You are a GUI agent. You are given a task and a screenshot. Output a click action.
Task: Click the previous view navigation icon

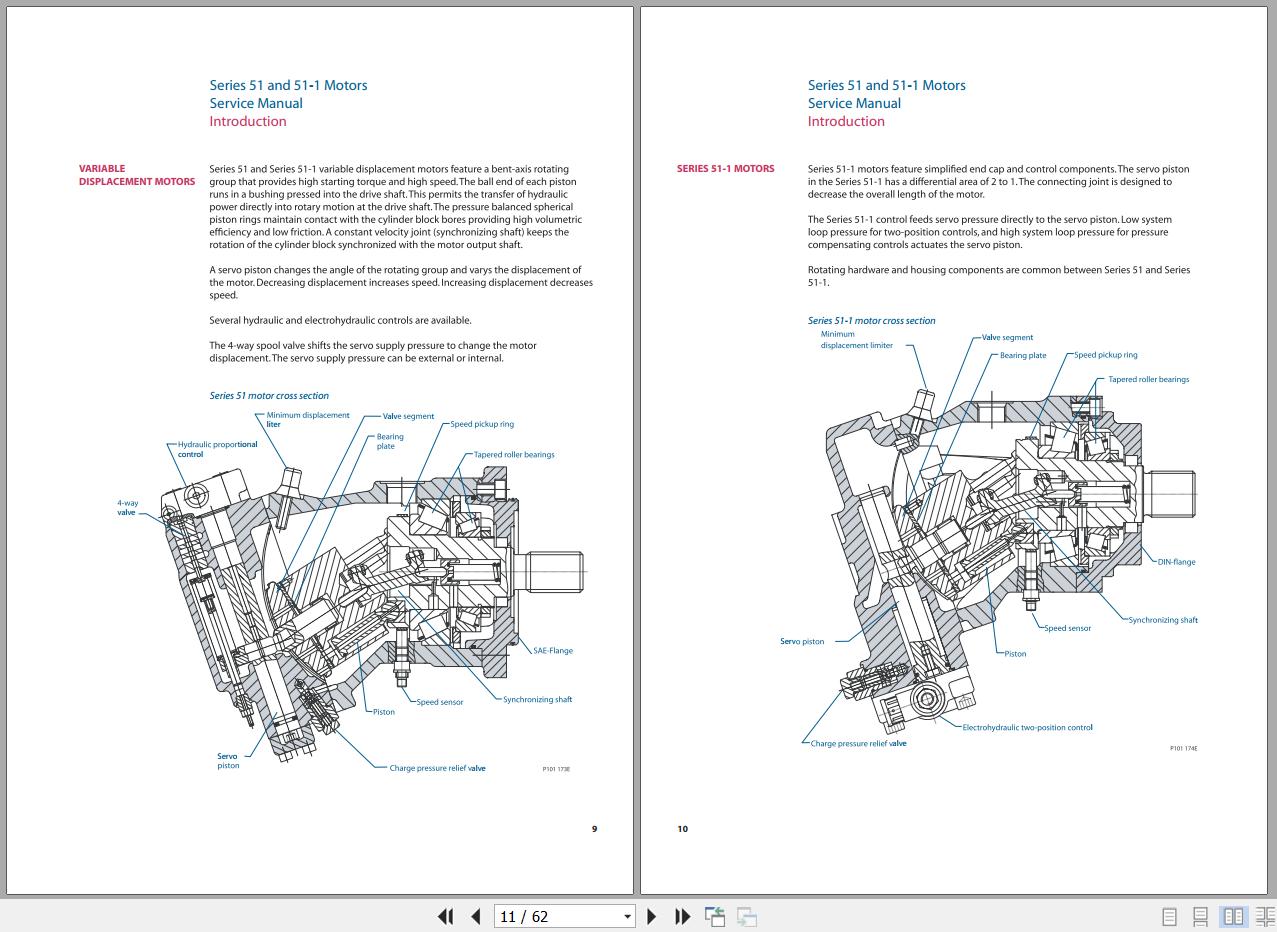[715, 916]
